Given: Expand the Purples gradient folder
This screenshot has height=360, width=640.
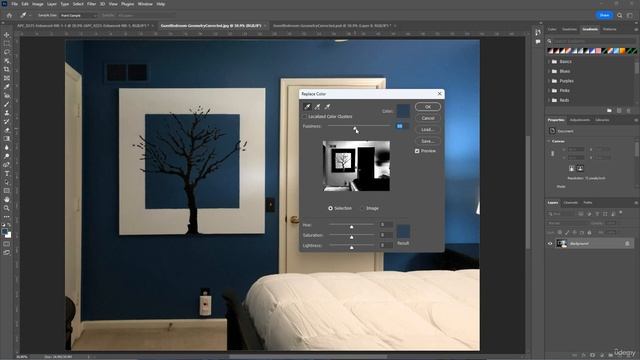Looking at the screenshot, I should (x=549, y=81).
